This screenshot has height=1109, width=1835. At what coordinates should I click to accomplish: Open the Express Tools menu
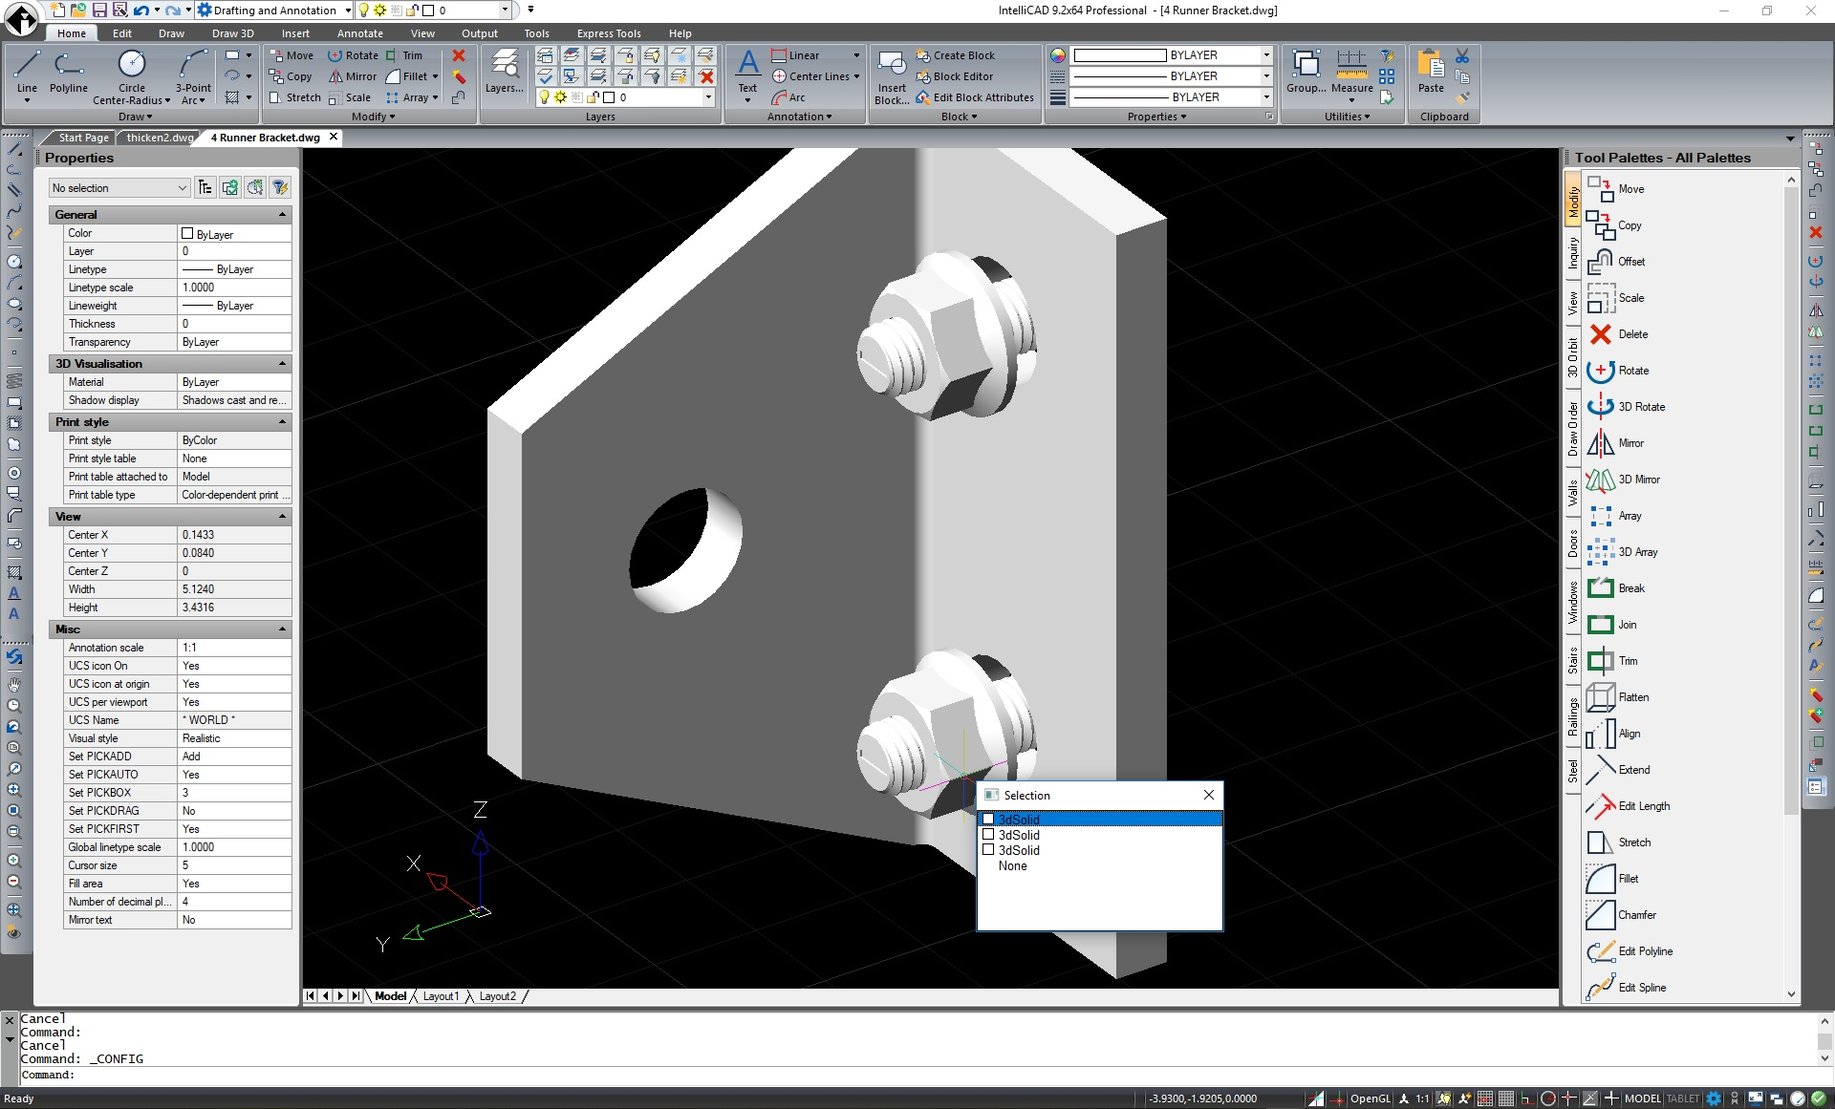[608, 33]
